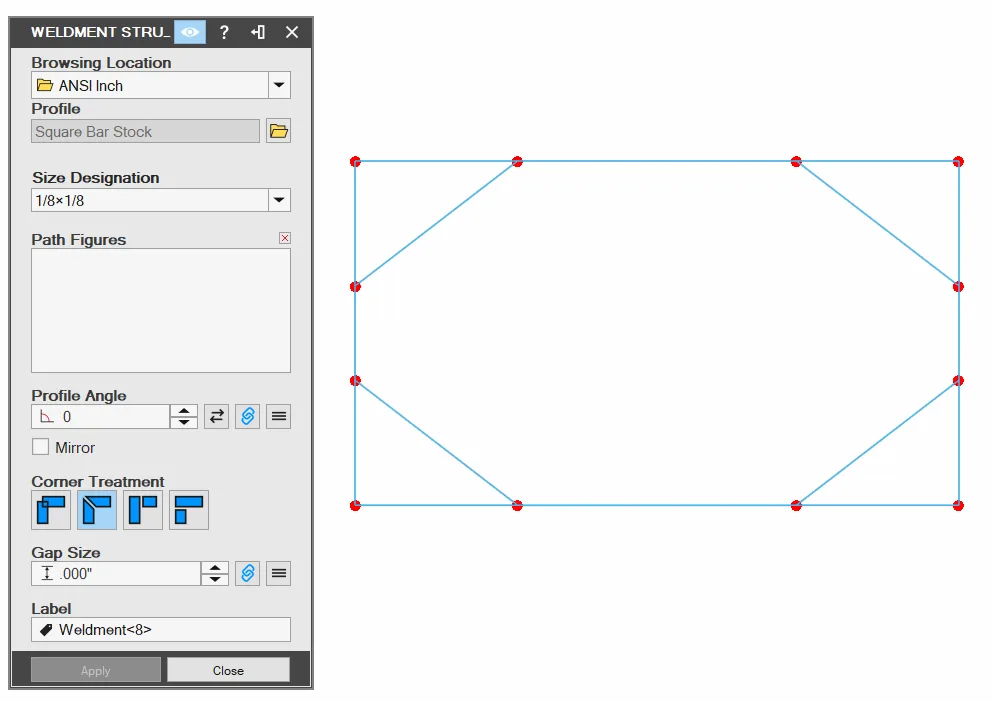Close the Weldment Structure panel
Screen dimensions: 992x702
point(292,32)
